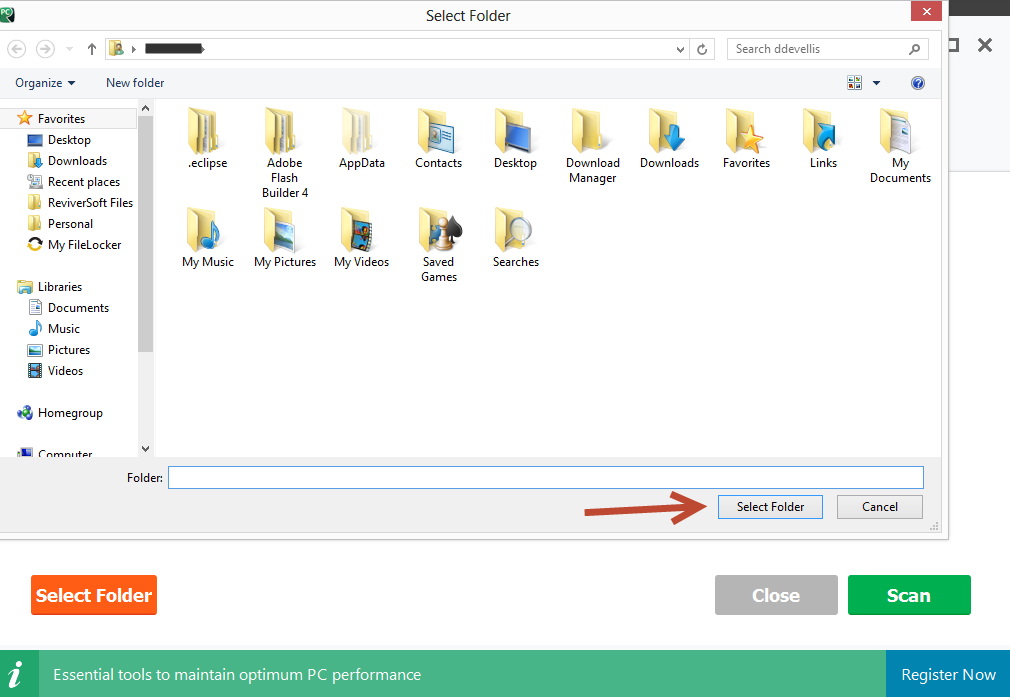This screenshot has width=1010, height=697.
Task: Select the Favorites folder with star icon
Action: tap(745, 131)
